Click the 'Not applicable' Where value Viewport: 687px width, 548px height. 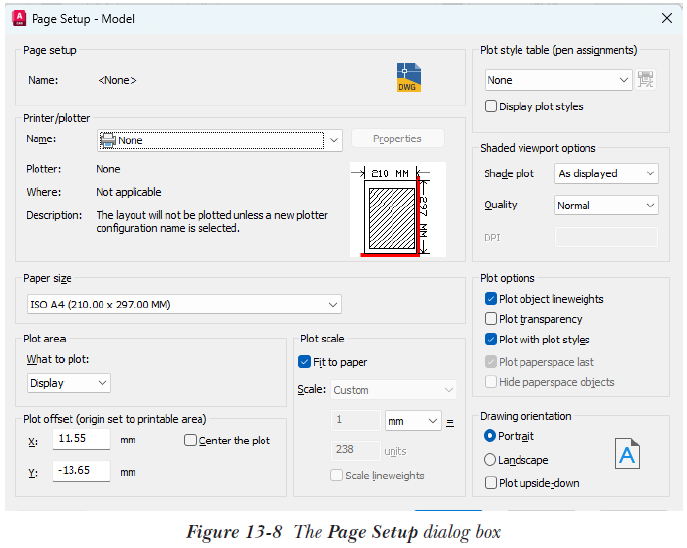click(x=129, y=192)
